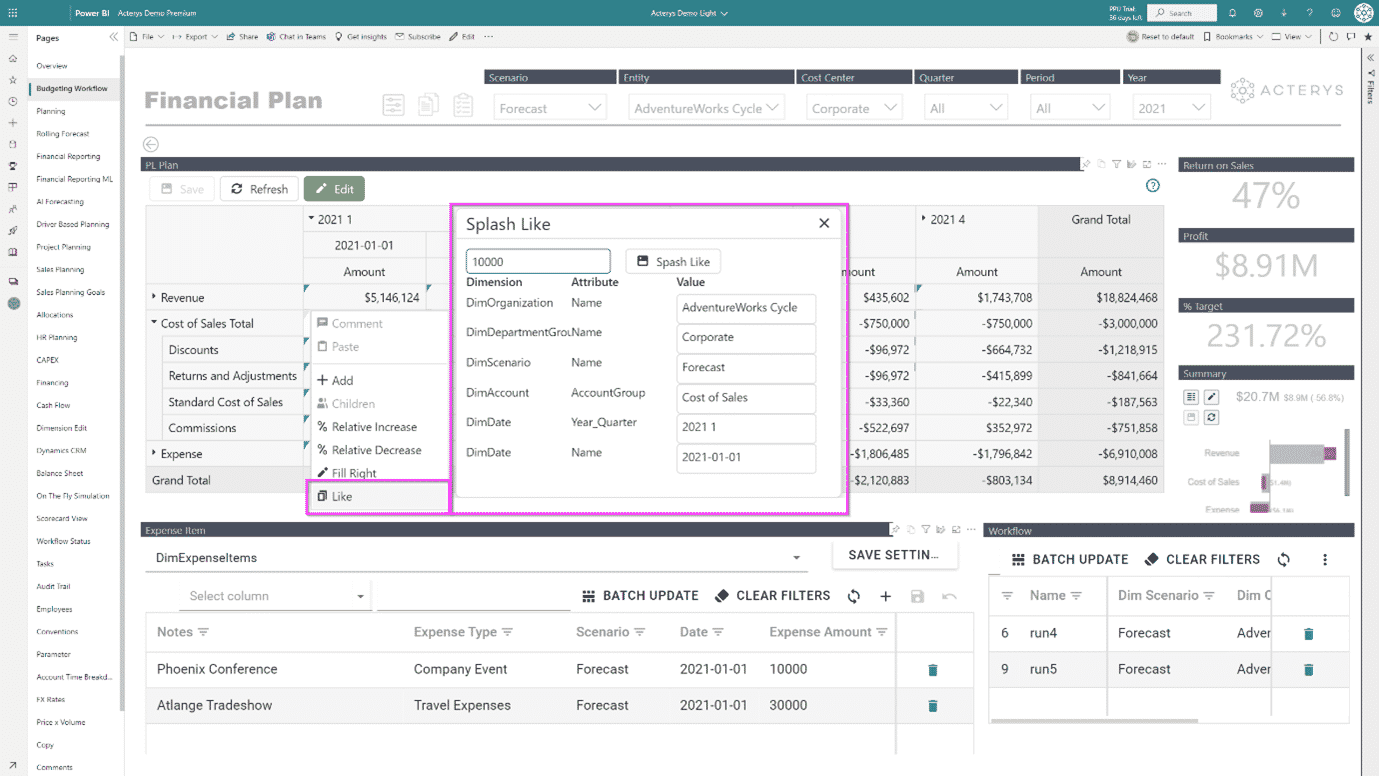Click Expense Item BATCH UPDATE
This screenshot has width=1379, height=776.
tap(641, 596)
